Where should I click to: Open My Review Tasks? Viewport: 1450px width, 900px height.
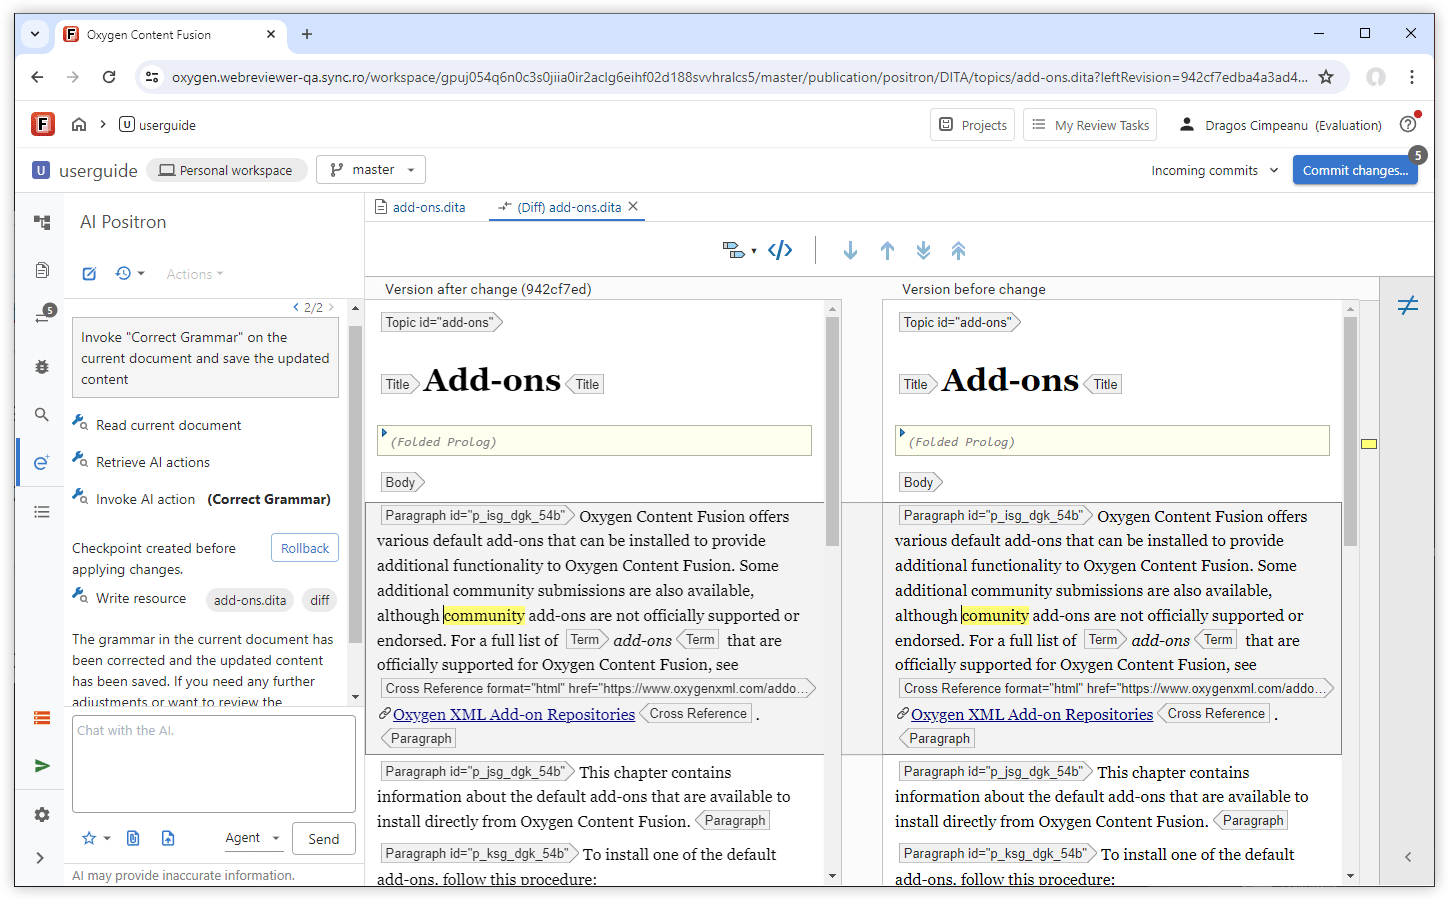click(1090, 125)
